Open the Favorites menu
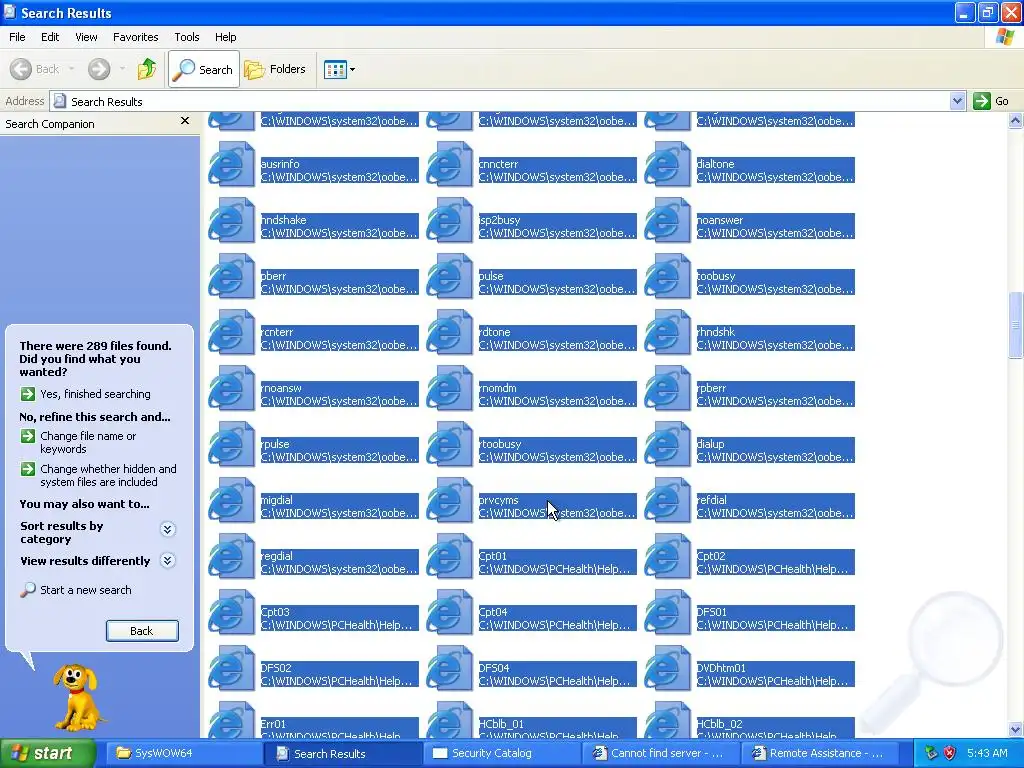1024x768 pixels. click(135, 37)
